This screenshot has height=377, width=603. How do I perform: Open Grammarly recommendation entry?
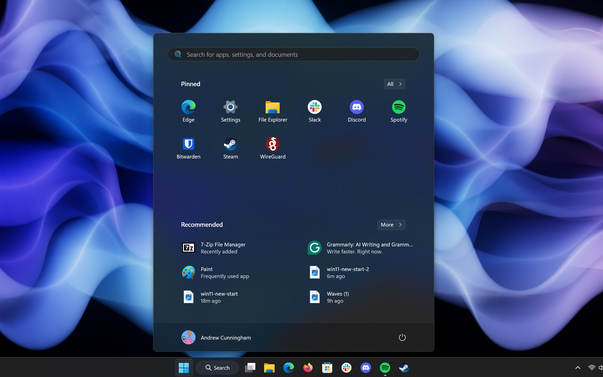(x=361, y=248)
